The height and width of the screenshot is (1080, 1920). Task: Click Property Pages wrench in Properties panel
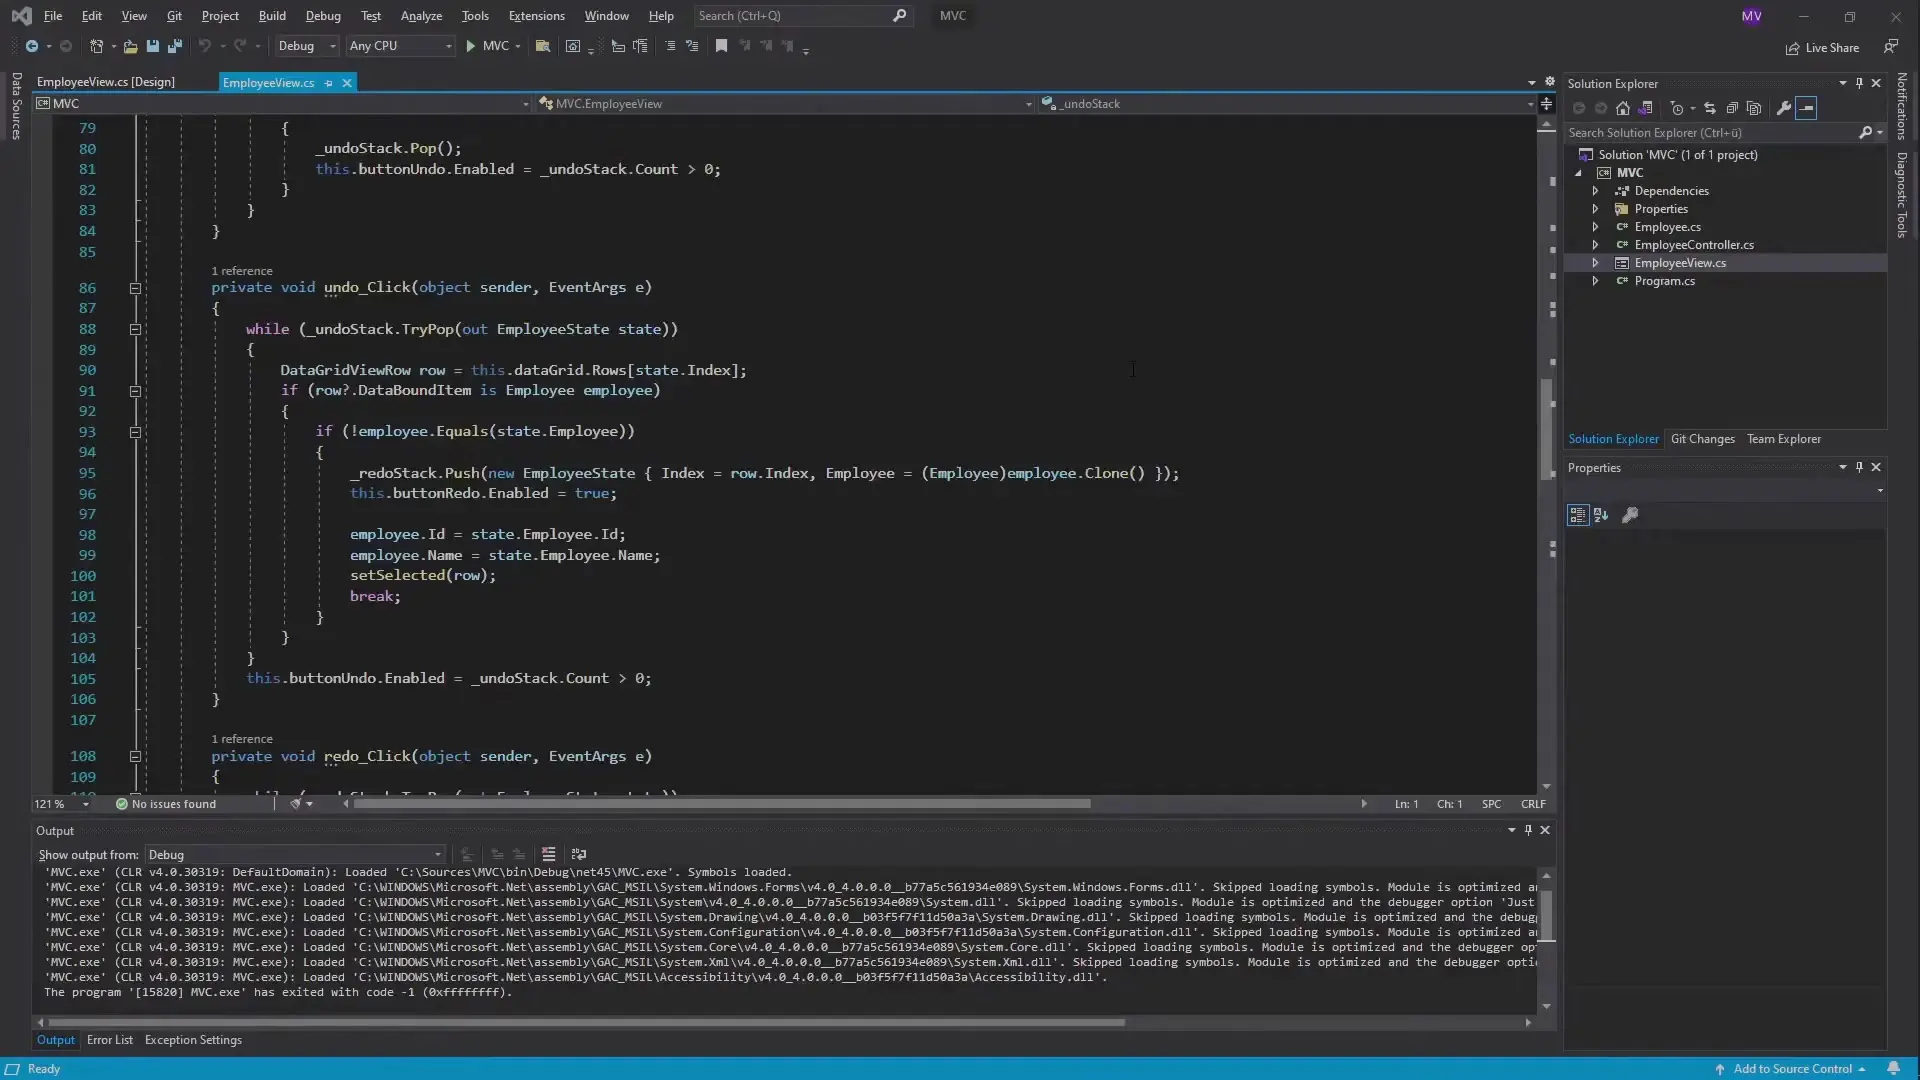pos(1630,515)
